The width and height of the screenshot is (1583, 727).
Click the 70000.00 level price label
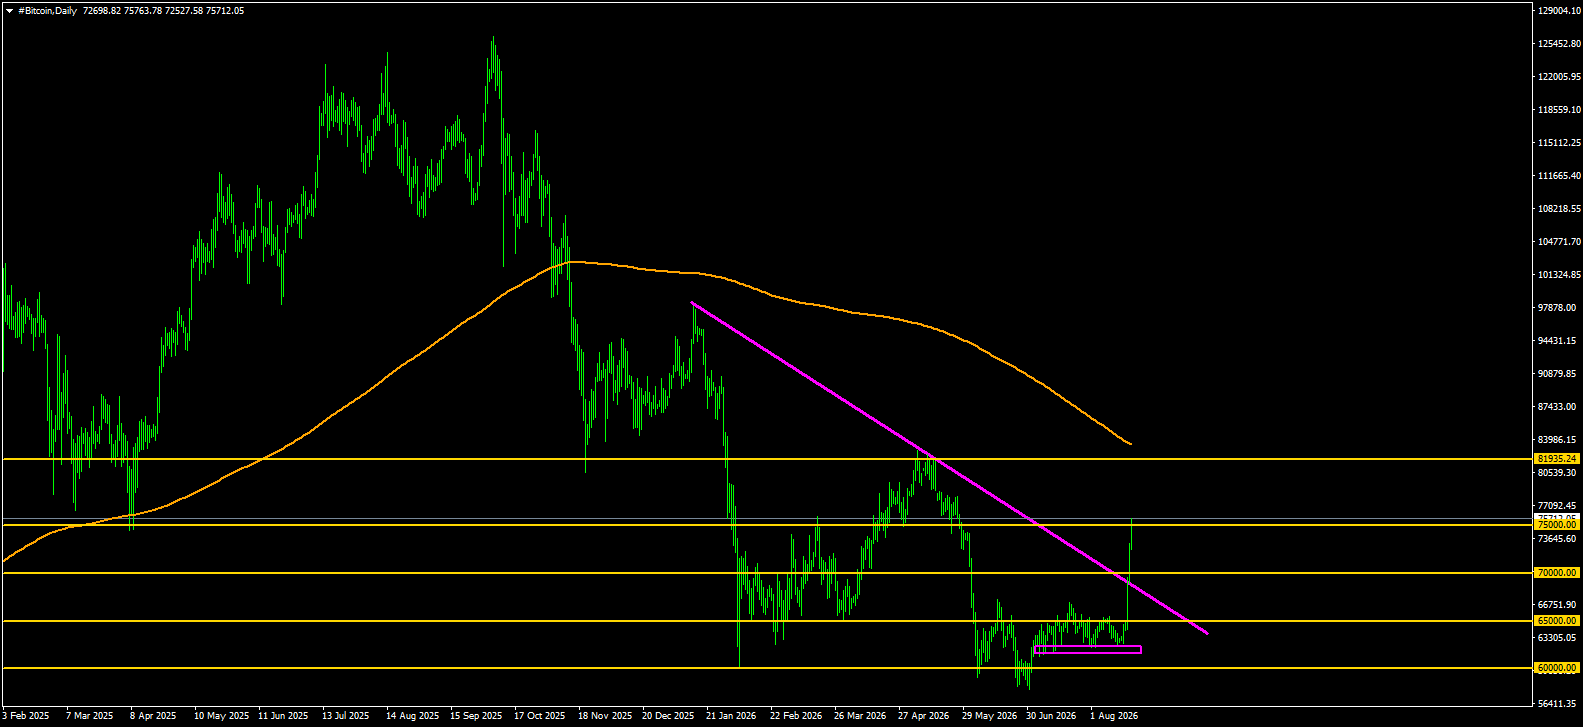1557,573
